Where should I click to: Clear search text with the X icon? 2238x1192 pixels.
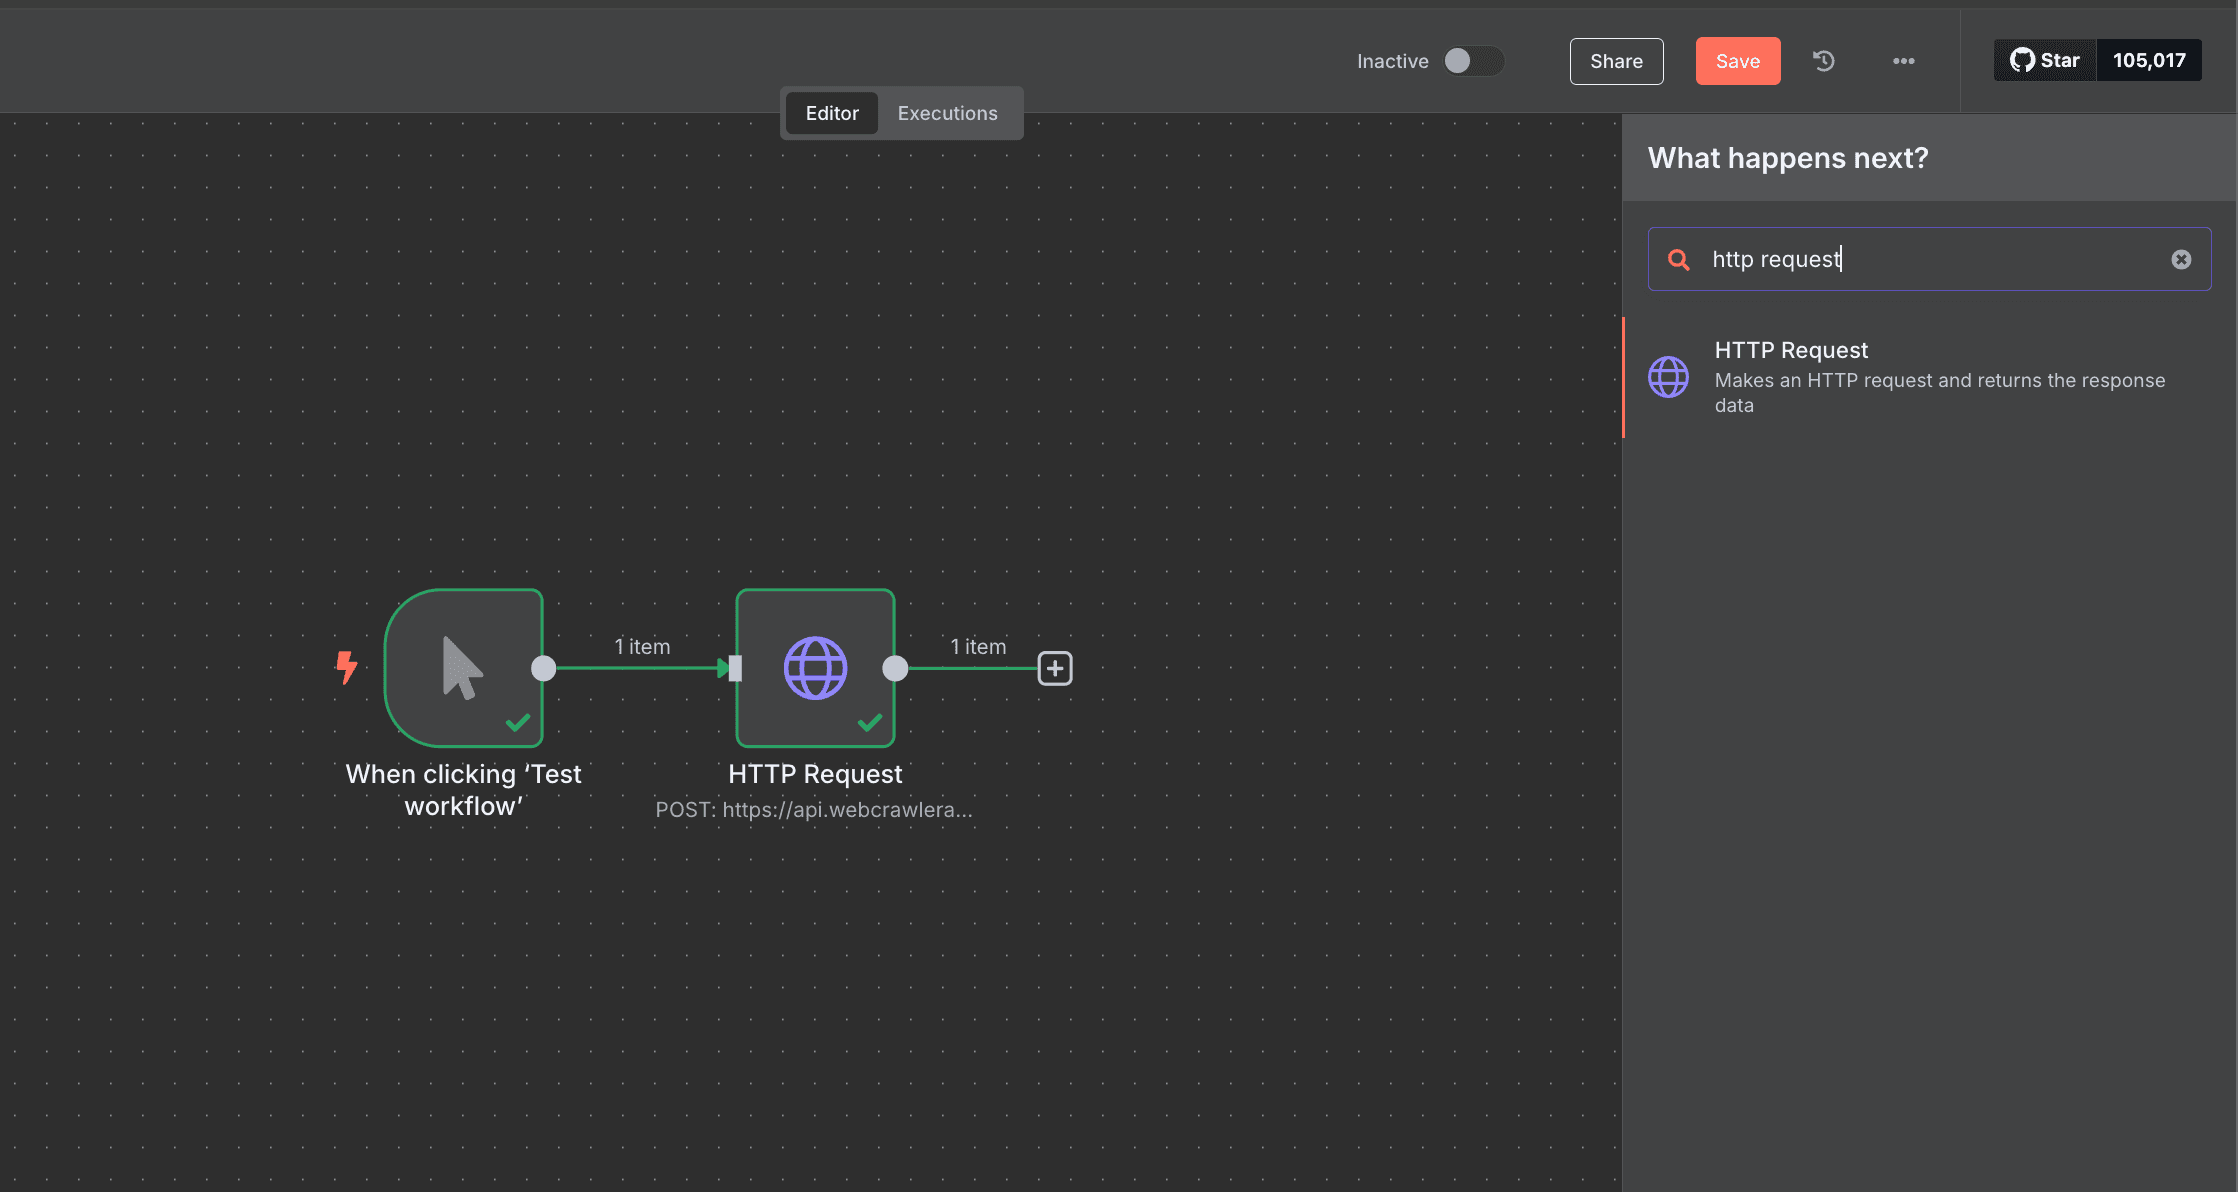point(2181,259)
